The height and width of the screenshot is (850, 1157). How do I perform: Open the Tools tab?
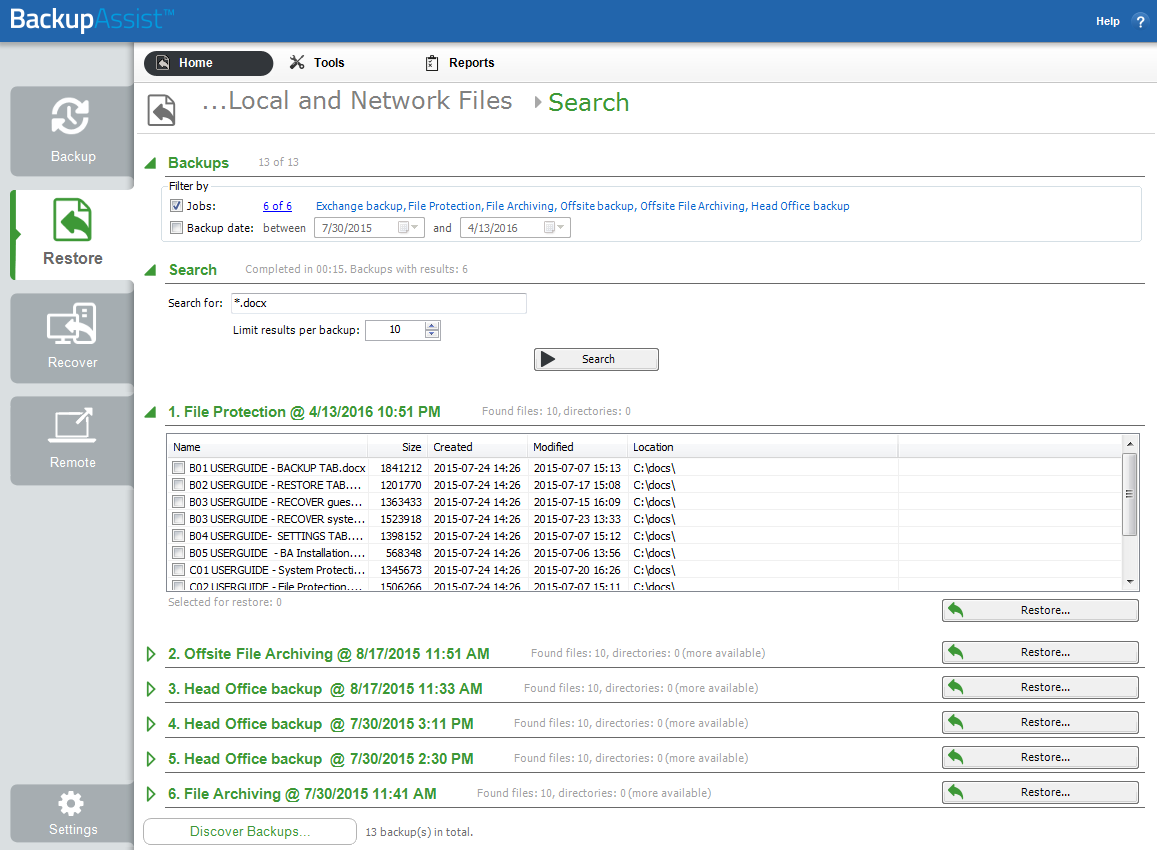317,63
